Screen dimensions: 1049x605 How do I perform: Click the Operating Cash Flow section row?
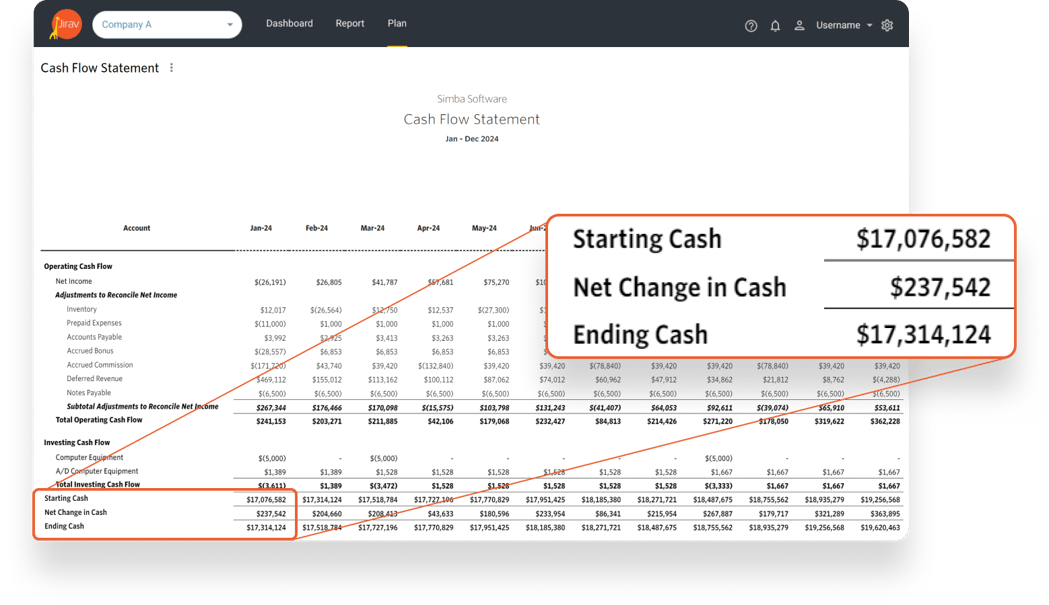(78, 267)
